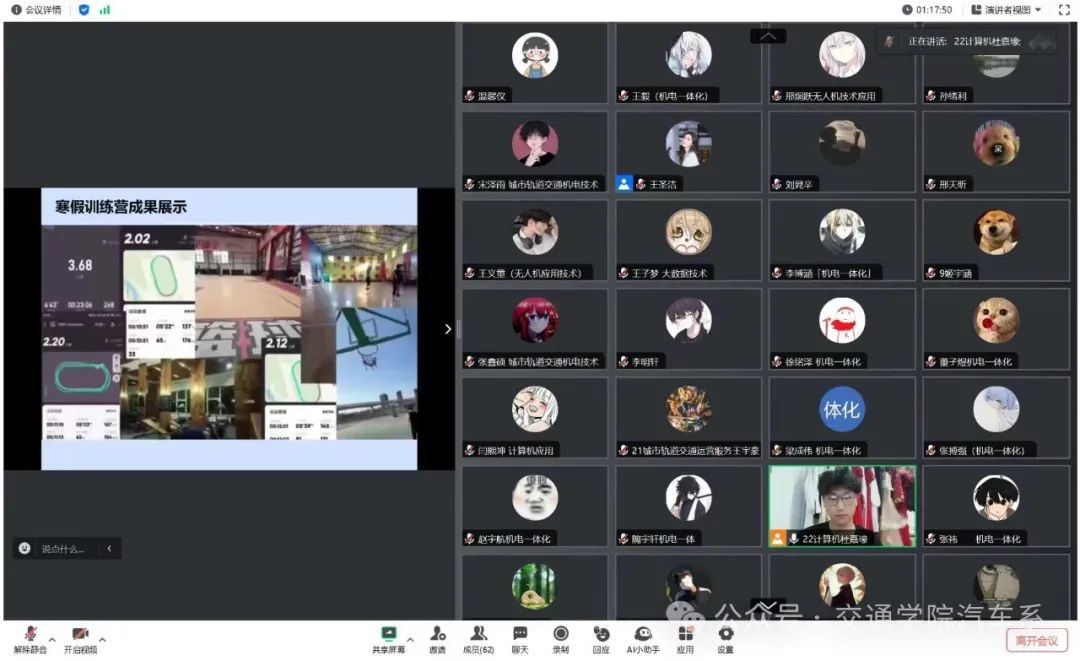
Task: Select the 22计算机杜嘉壕 video tile
Action: coord(841,506)
